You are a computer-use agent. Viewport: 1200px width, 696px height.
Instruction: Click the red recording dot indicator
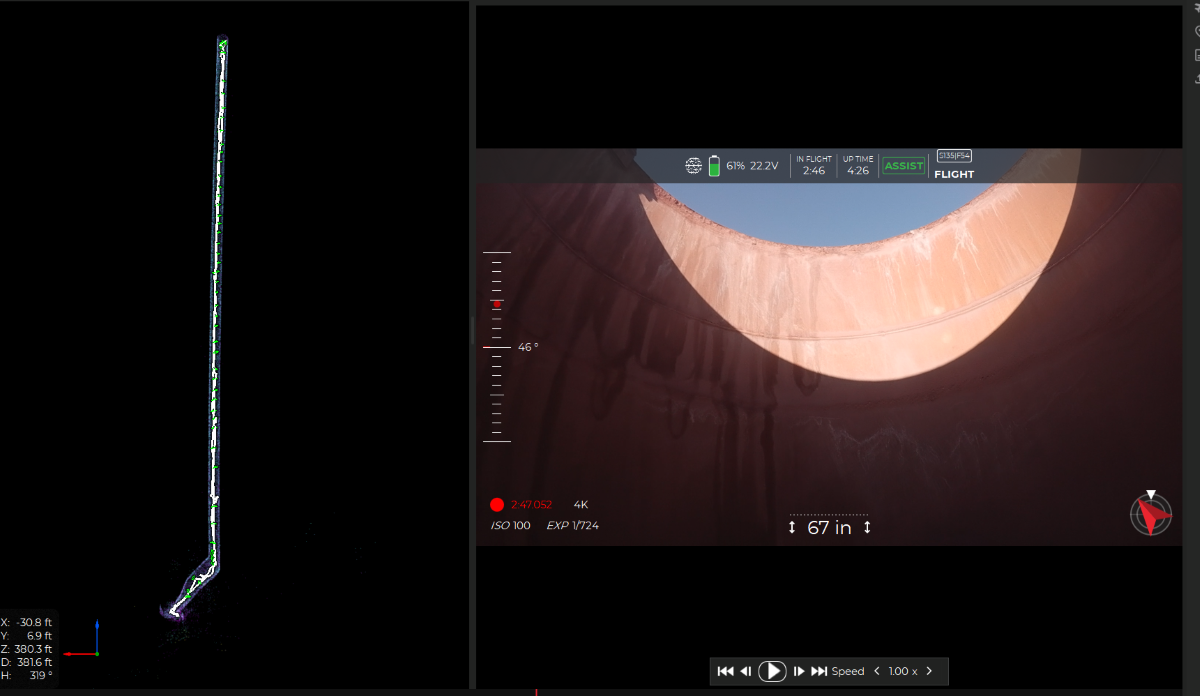tap(497, 505)
